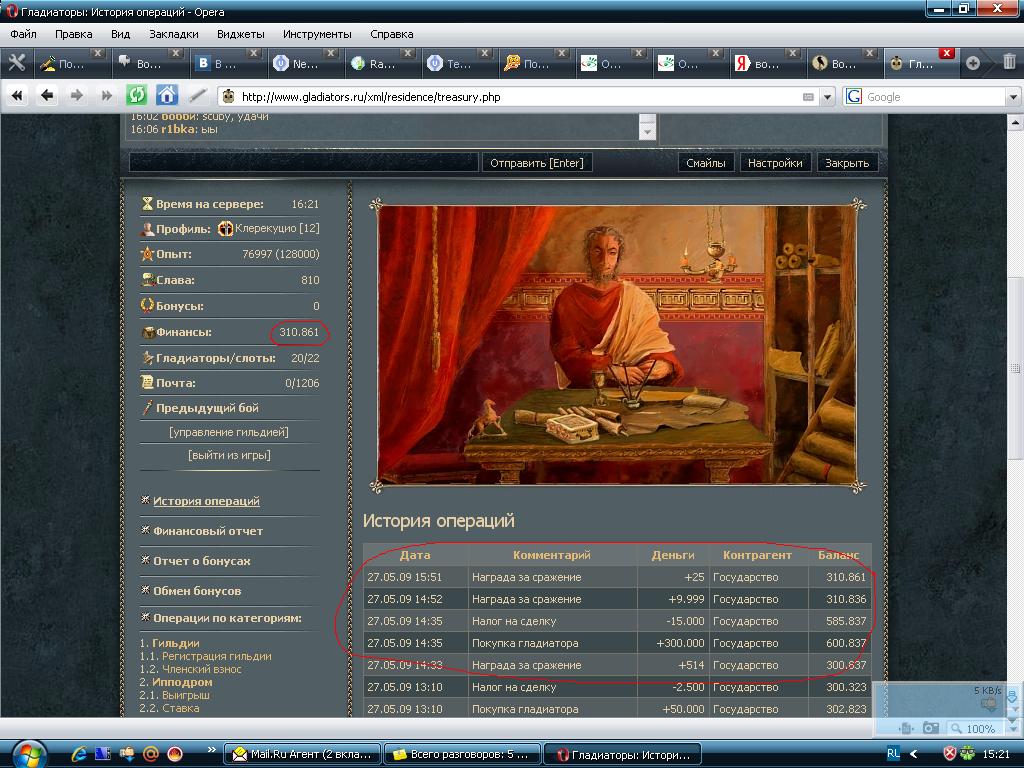Open the Смайлы chat button
The image size is (1024, 768).
coord(705,163)
